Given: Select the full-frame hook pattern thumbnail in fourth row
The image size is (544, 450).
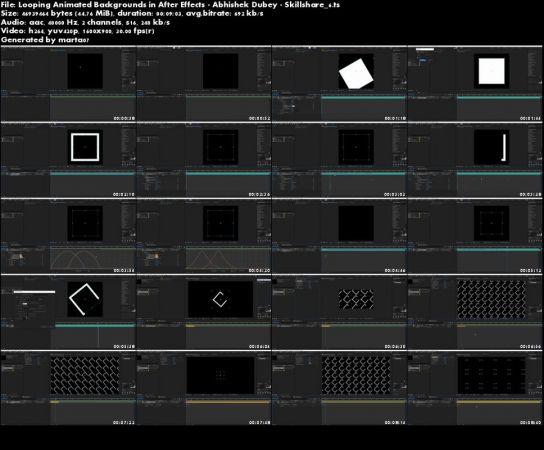Looking at the screenshot, I should [x=475, y=312].
